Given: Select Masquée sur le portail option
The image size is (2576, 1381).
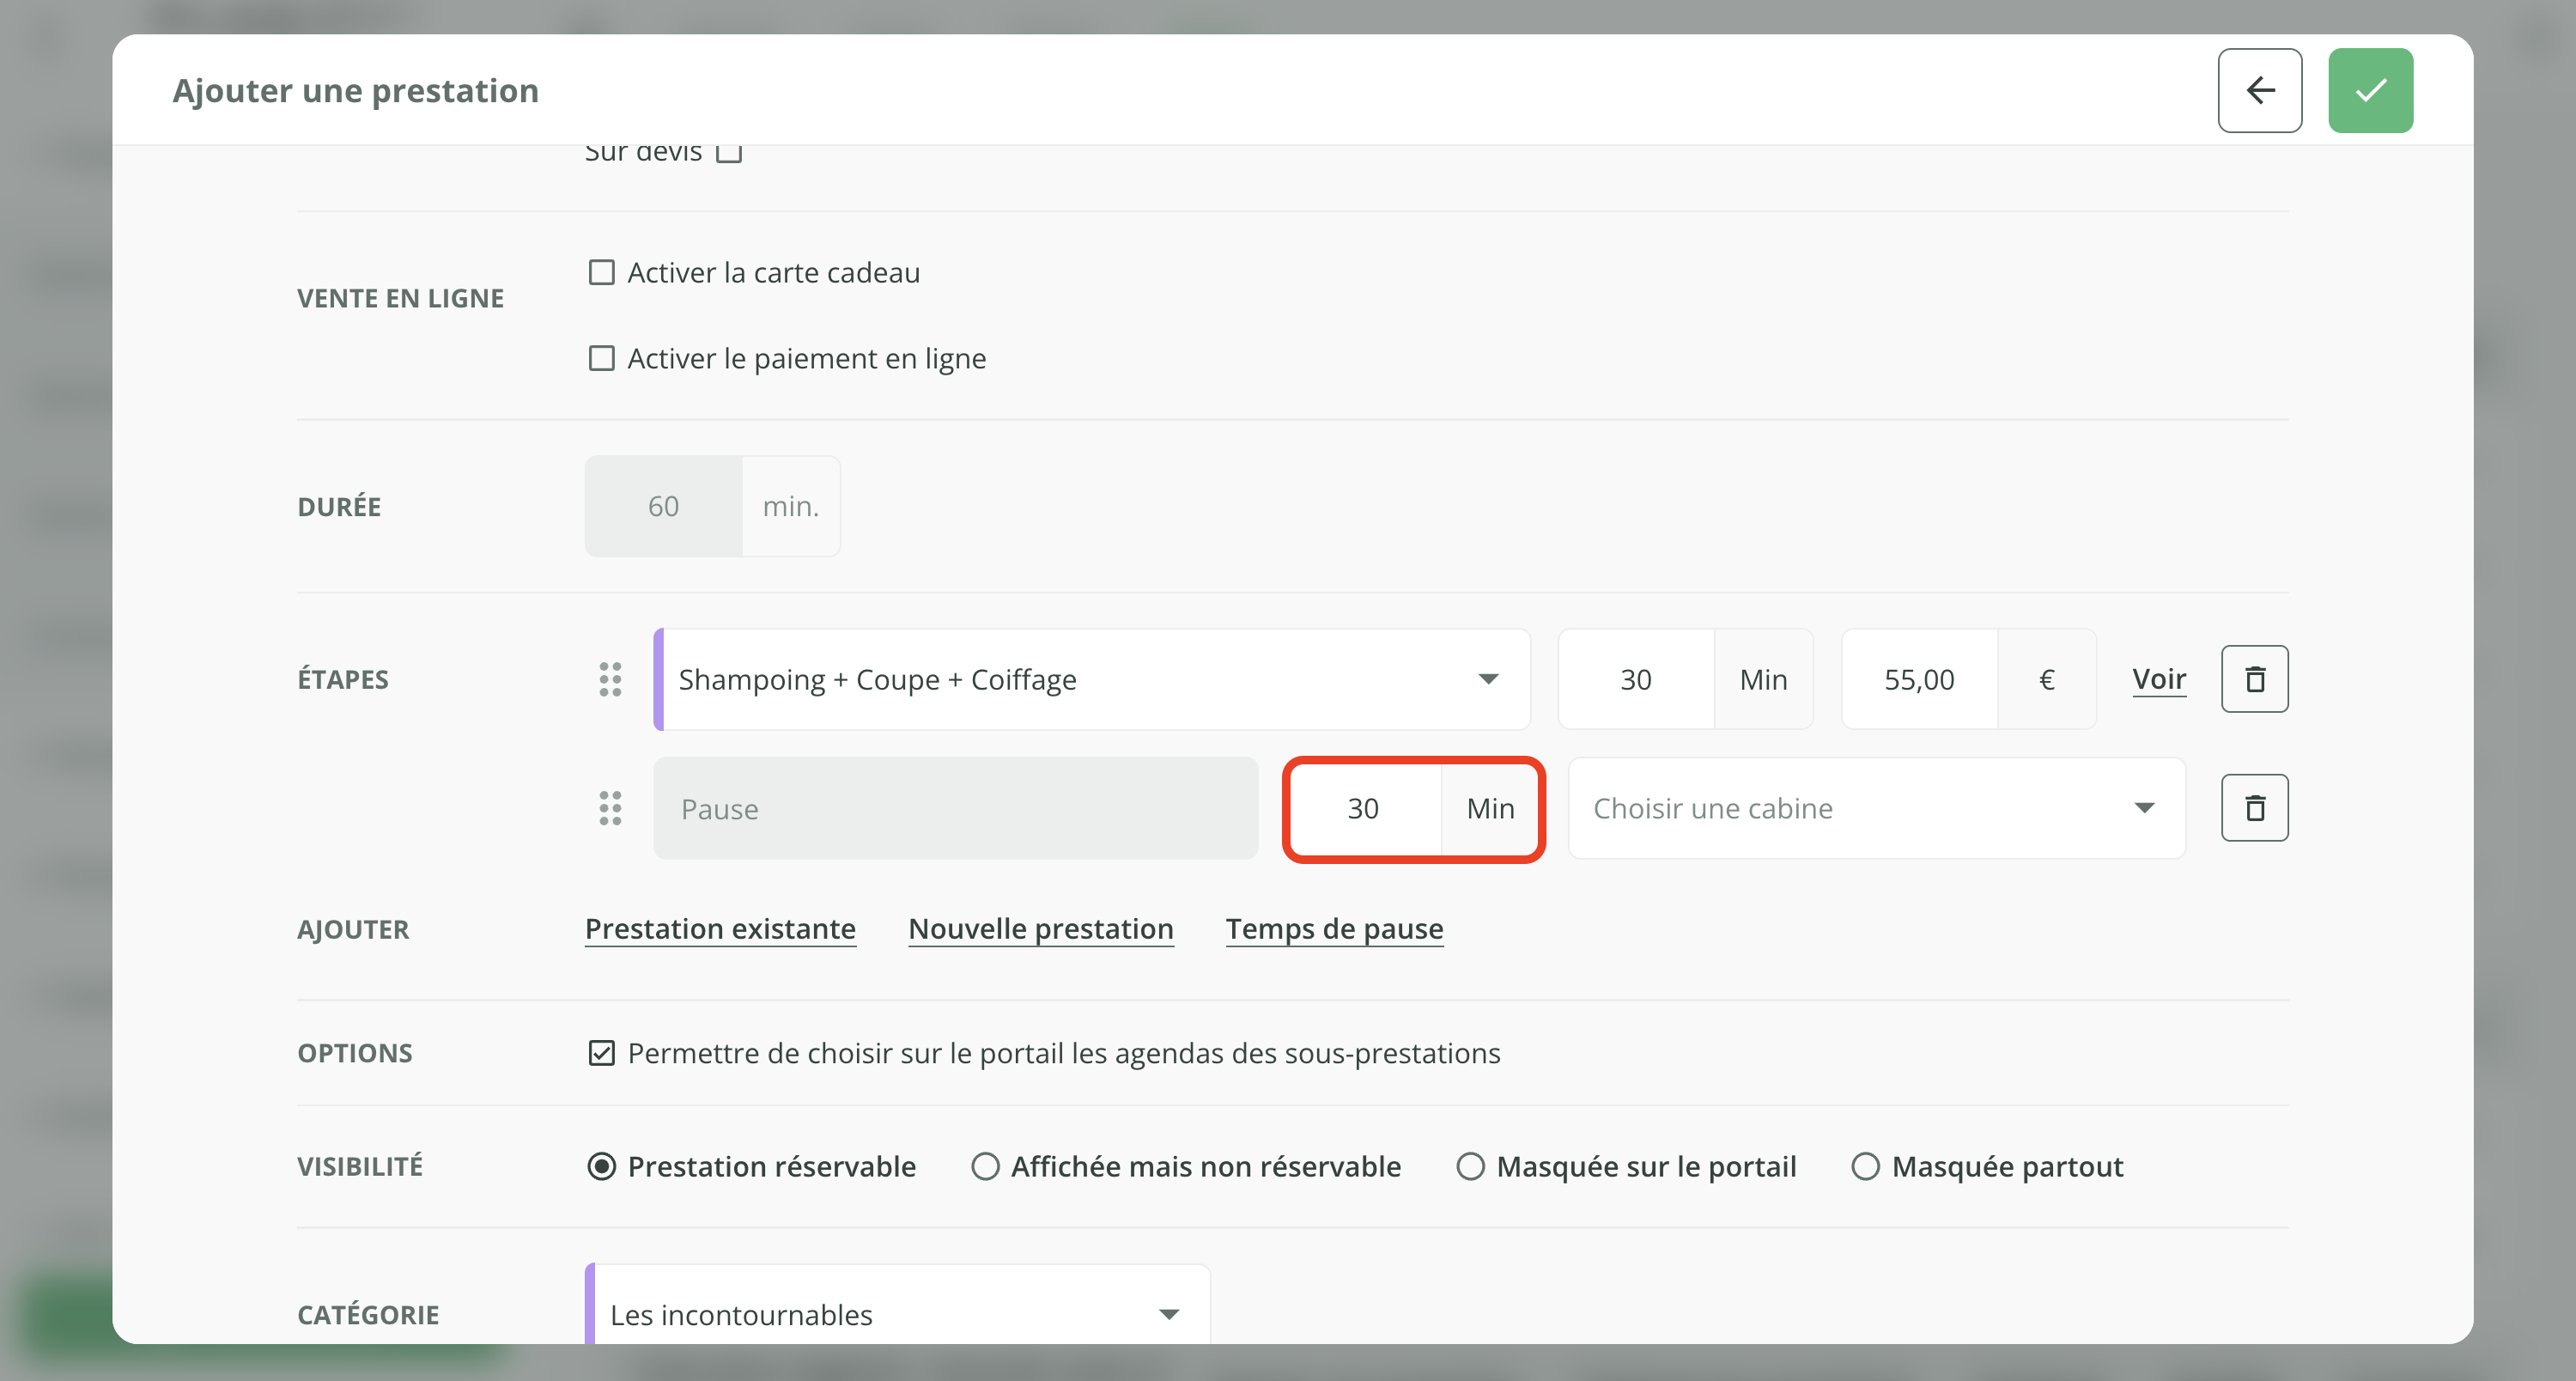Looking at the screenshot, I should (x=1469, y=1166).
